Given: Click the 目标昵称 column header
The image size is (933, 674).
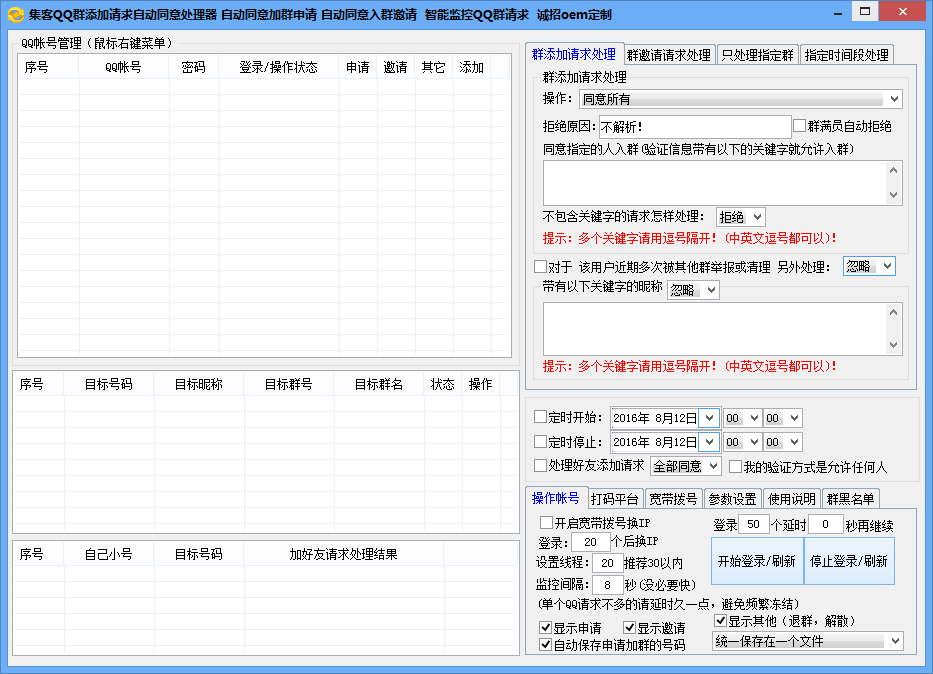Looking at the screenshot, I should coord(199,384).
